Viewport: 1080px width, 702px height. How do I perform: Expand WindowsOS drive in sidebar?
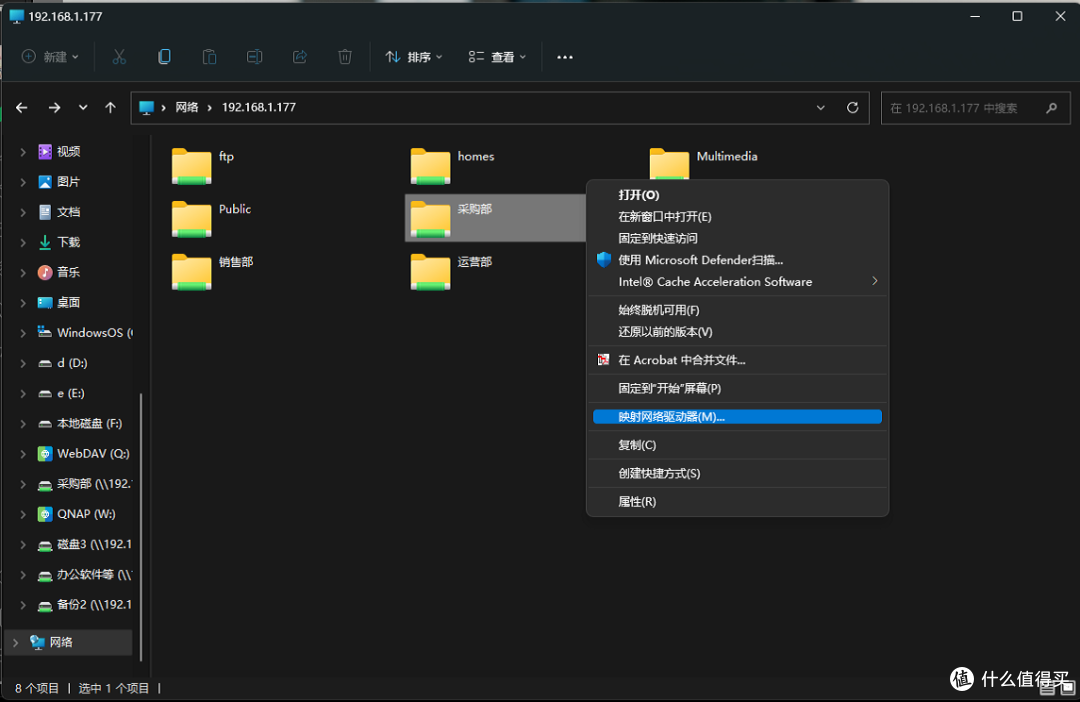23,333
